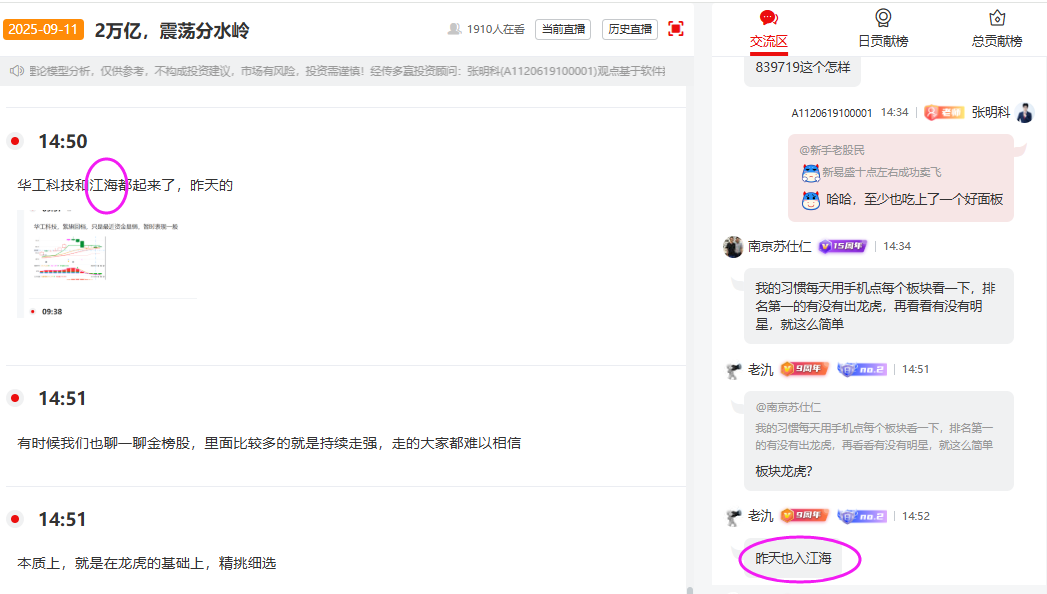Viewport: 1047px width, 594px height.
Task: Select the 交流区 tab
Action: (768, 41)
